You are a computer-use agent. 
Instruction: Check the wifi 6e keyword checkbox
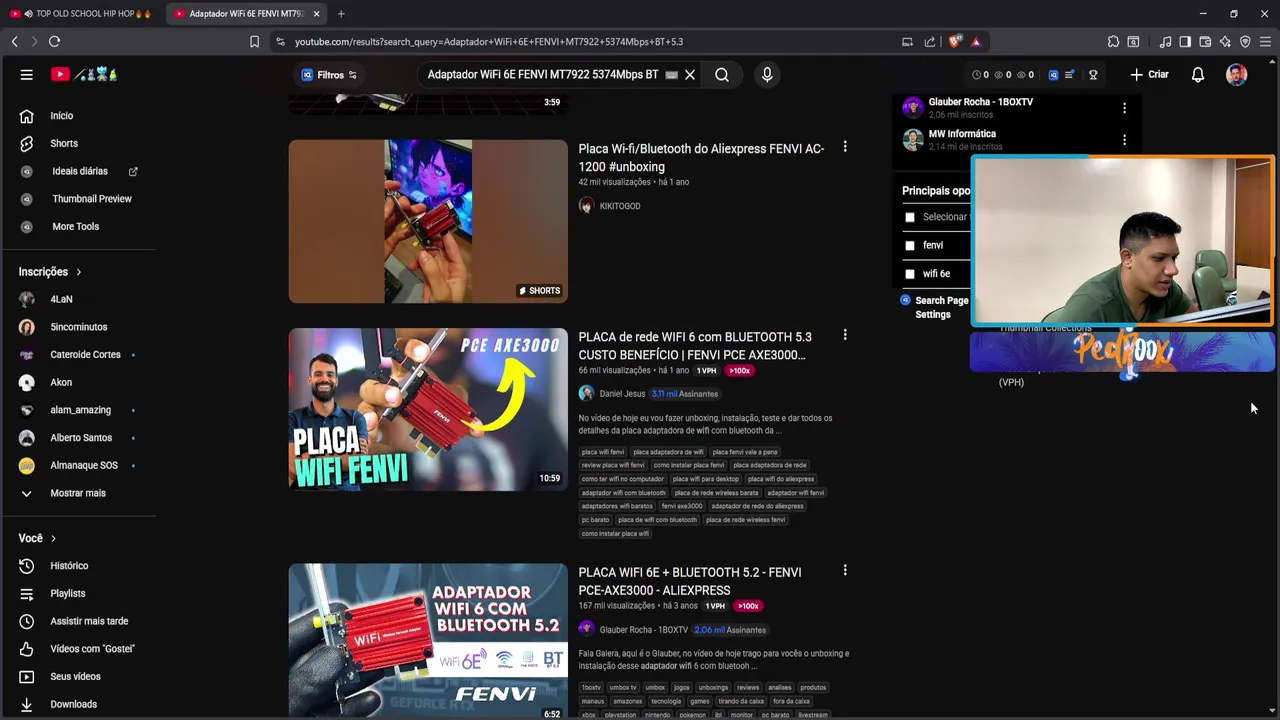tap(909, 274)
